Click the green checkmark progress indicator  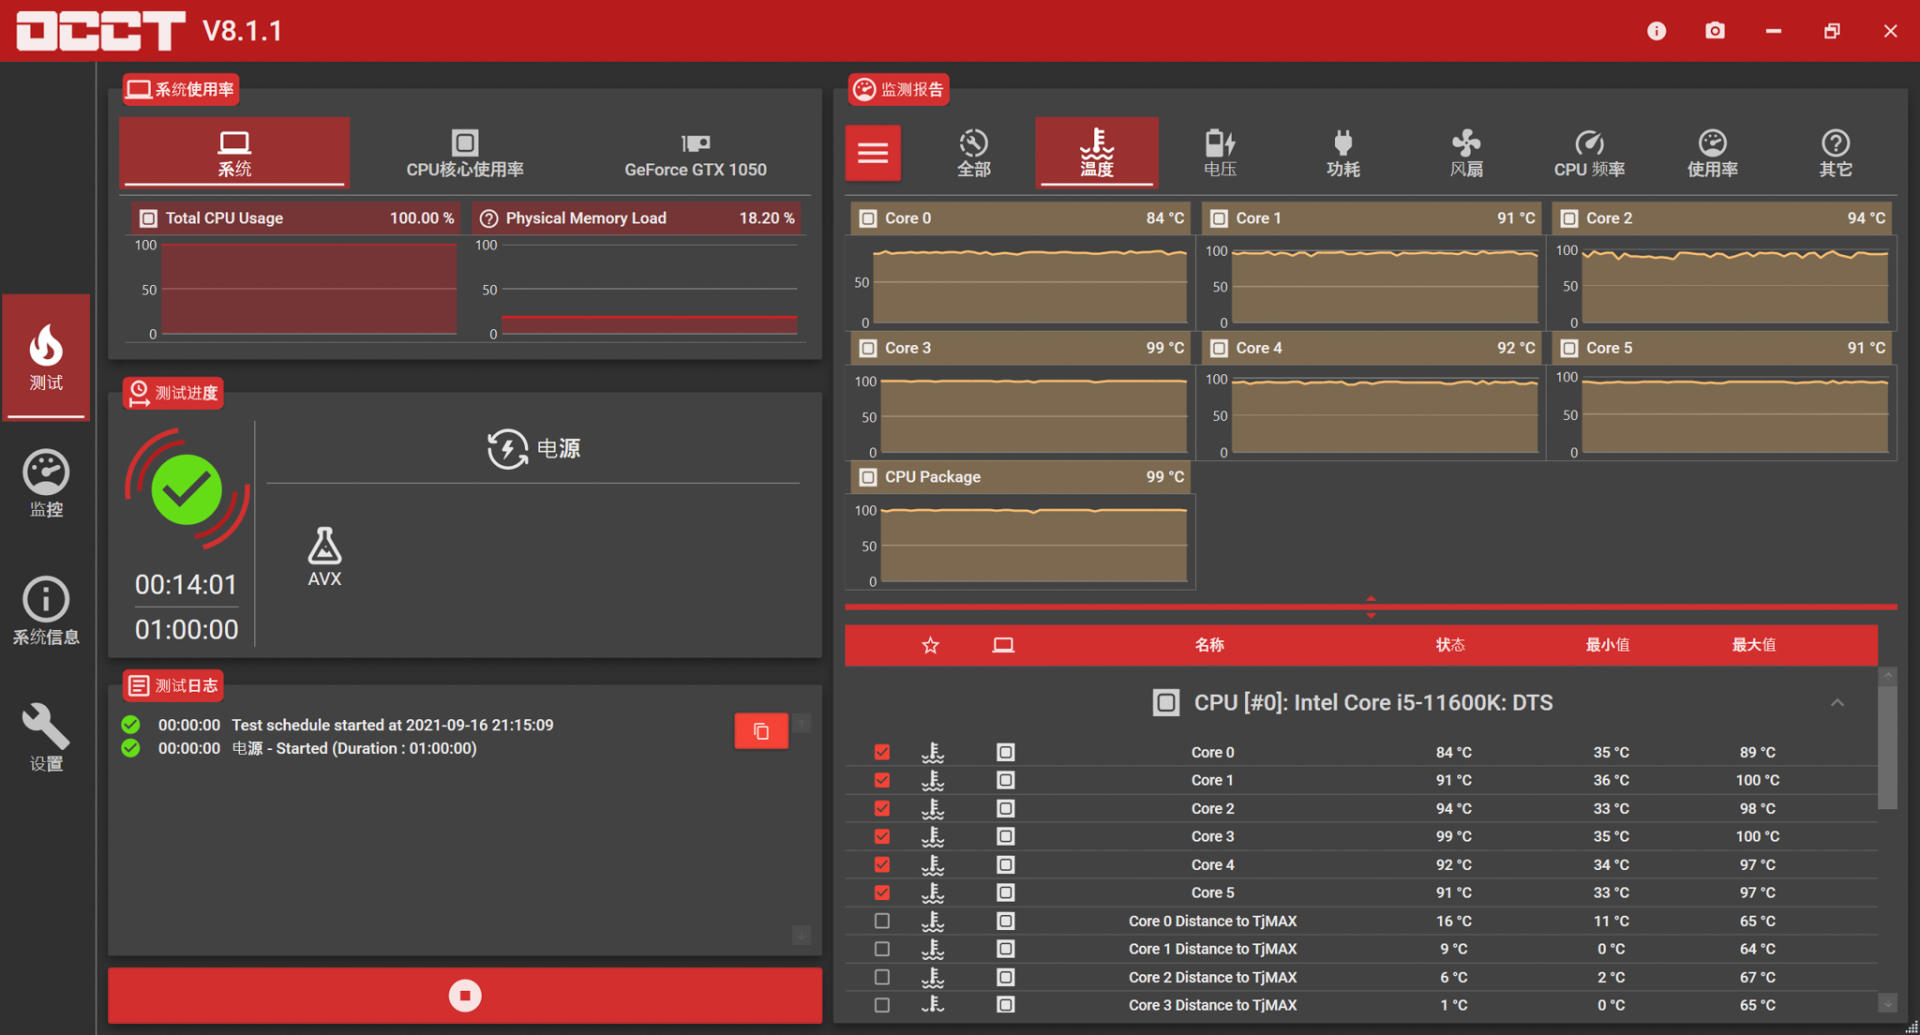coord(187,490)
